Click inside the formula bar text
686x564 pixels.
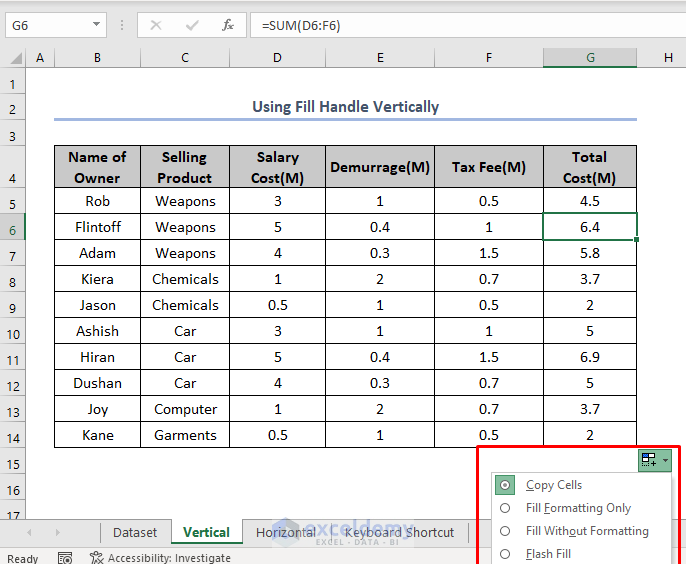[x=450, y=25]
